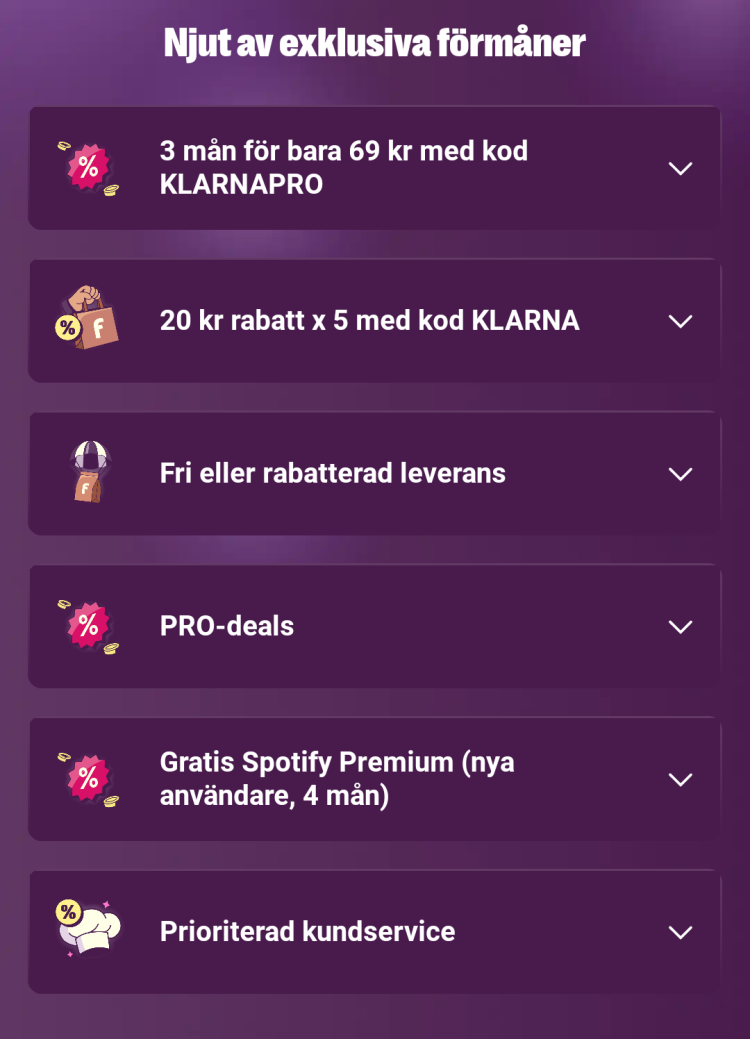The height and width of the screenshot is (1039, 750).
Task: Tap the 'Prioriterad kundservice' label text
Action: click(x=307, y=932)
